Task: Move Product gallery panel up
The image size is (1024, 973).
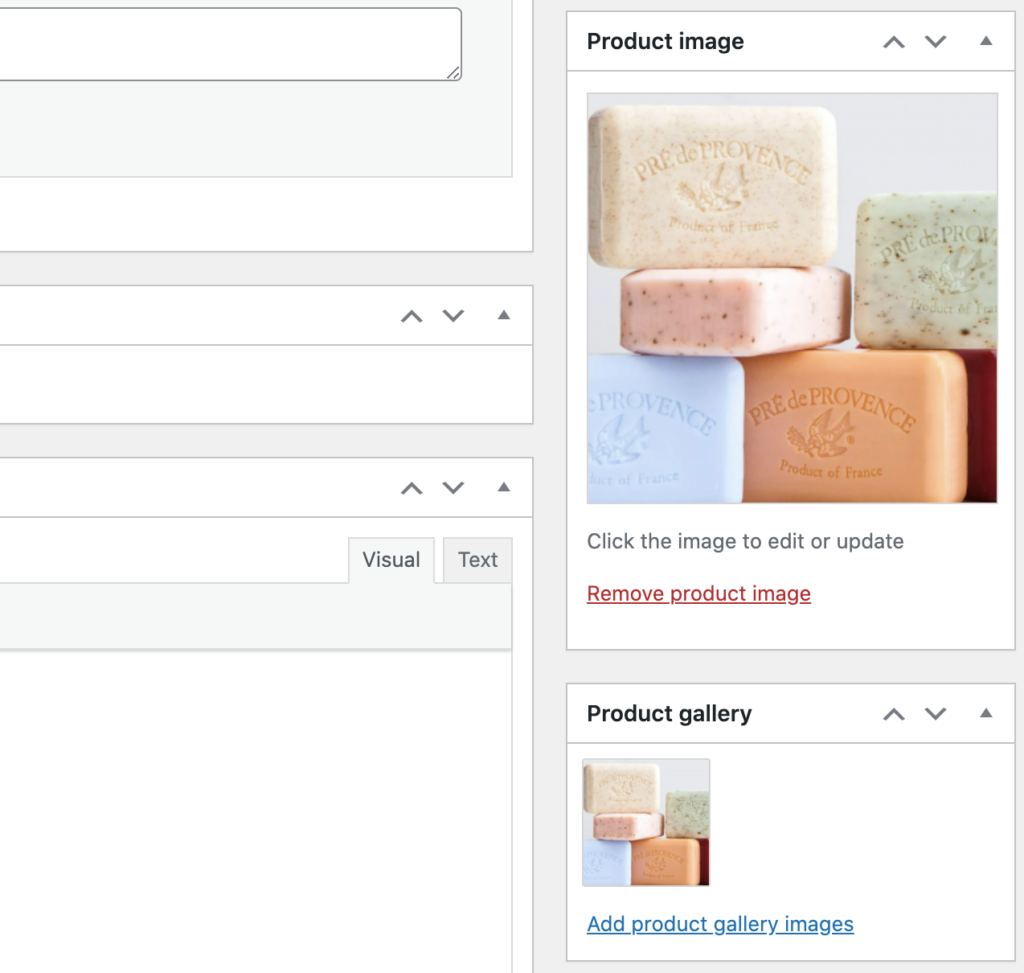Action: pos(893,714)
